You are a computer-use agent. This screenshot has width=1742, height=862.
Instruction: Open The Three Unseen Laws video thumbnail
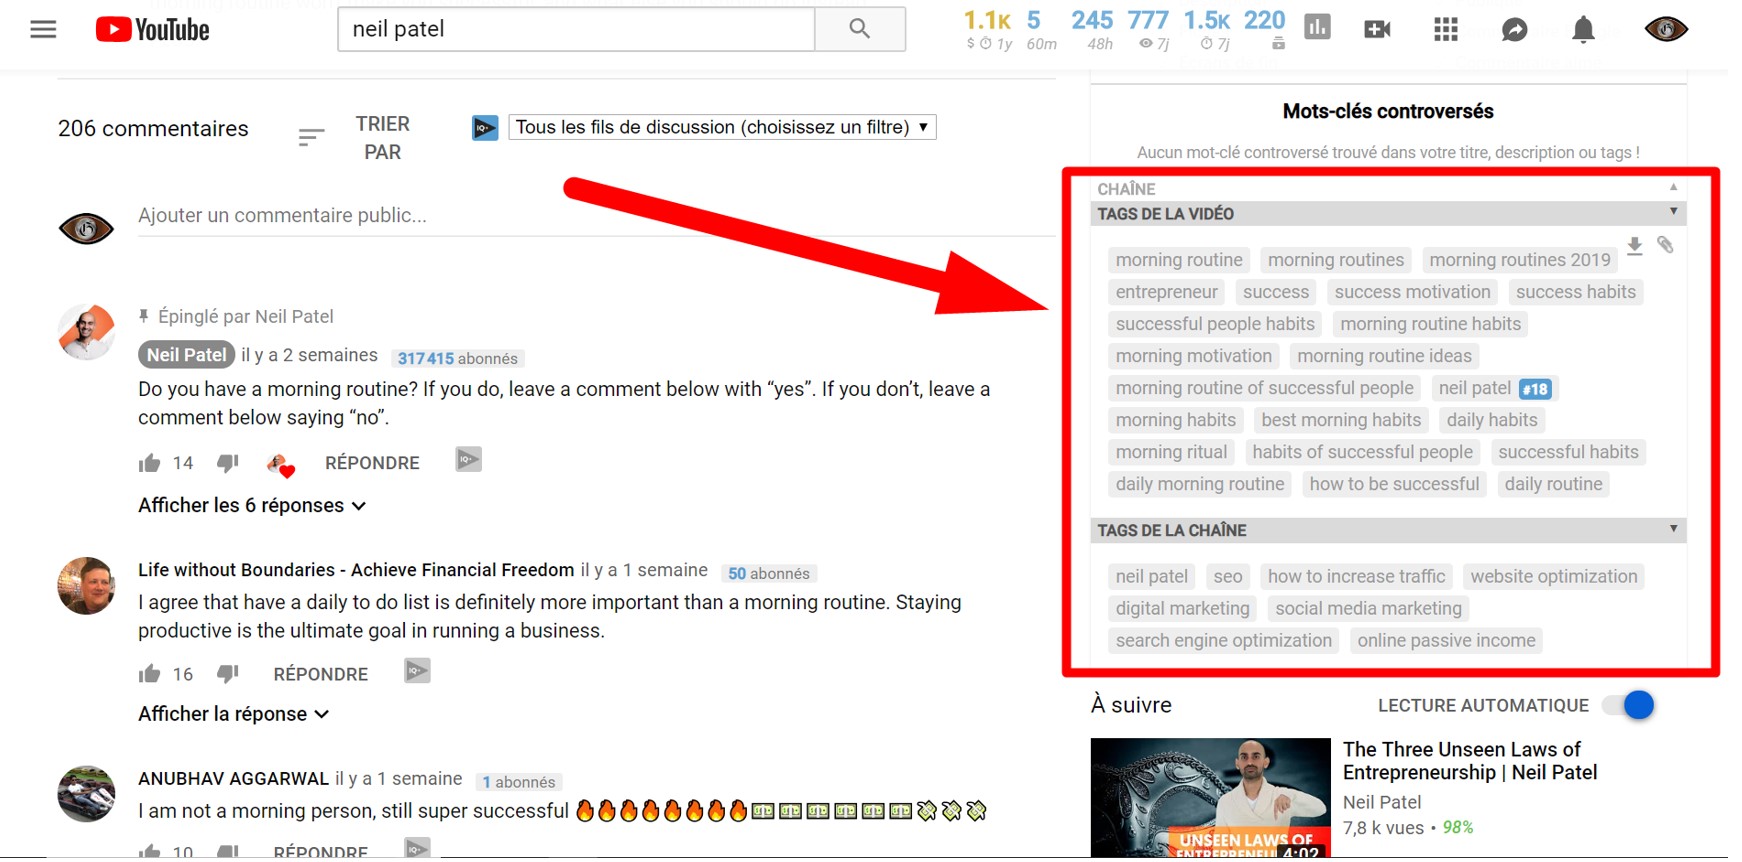(x=1210, y=798)
